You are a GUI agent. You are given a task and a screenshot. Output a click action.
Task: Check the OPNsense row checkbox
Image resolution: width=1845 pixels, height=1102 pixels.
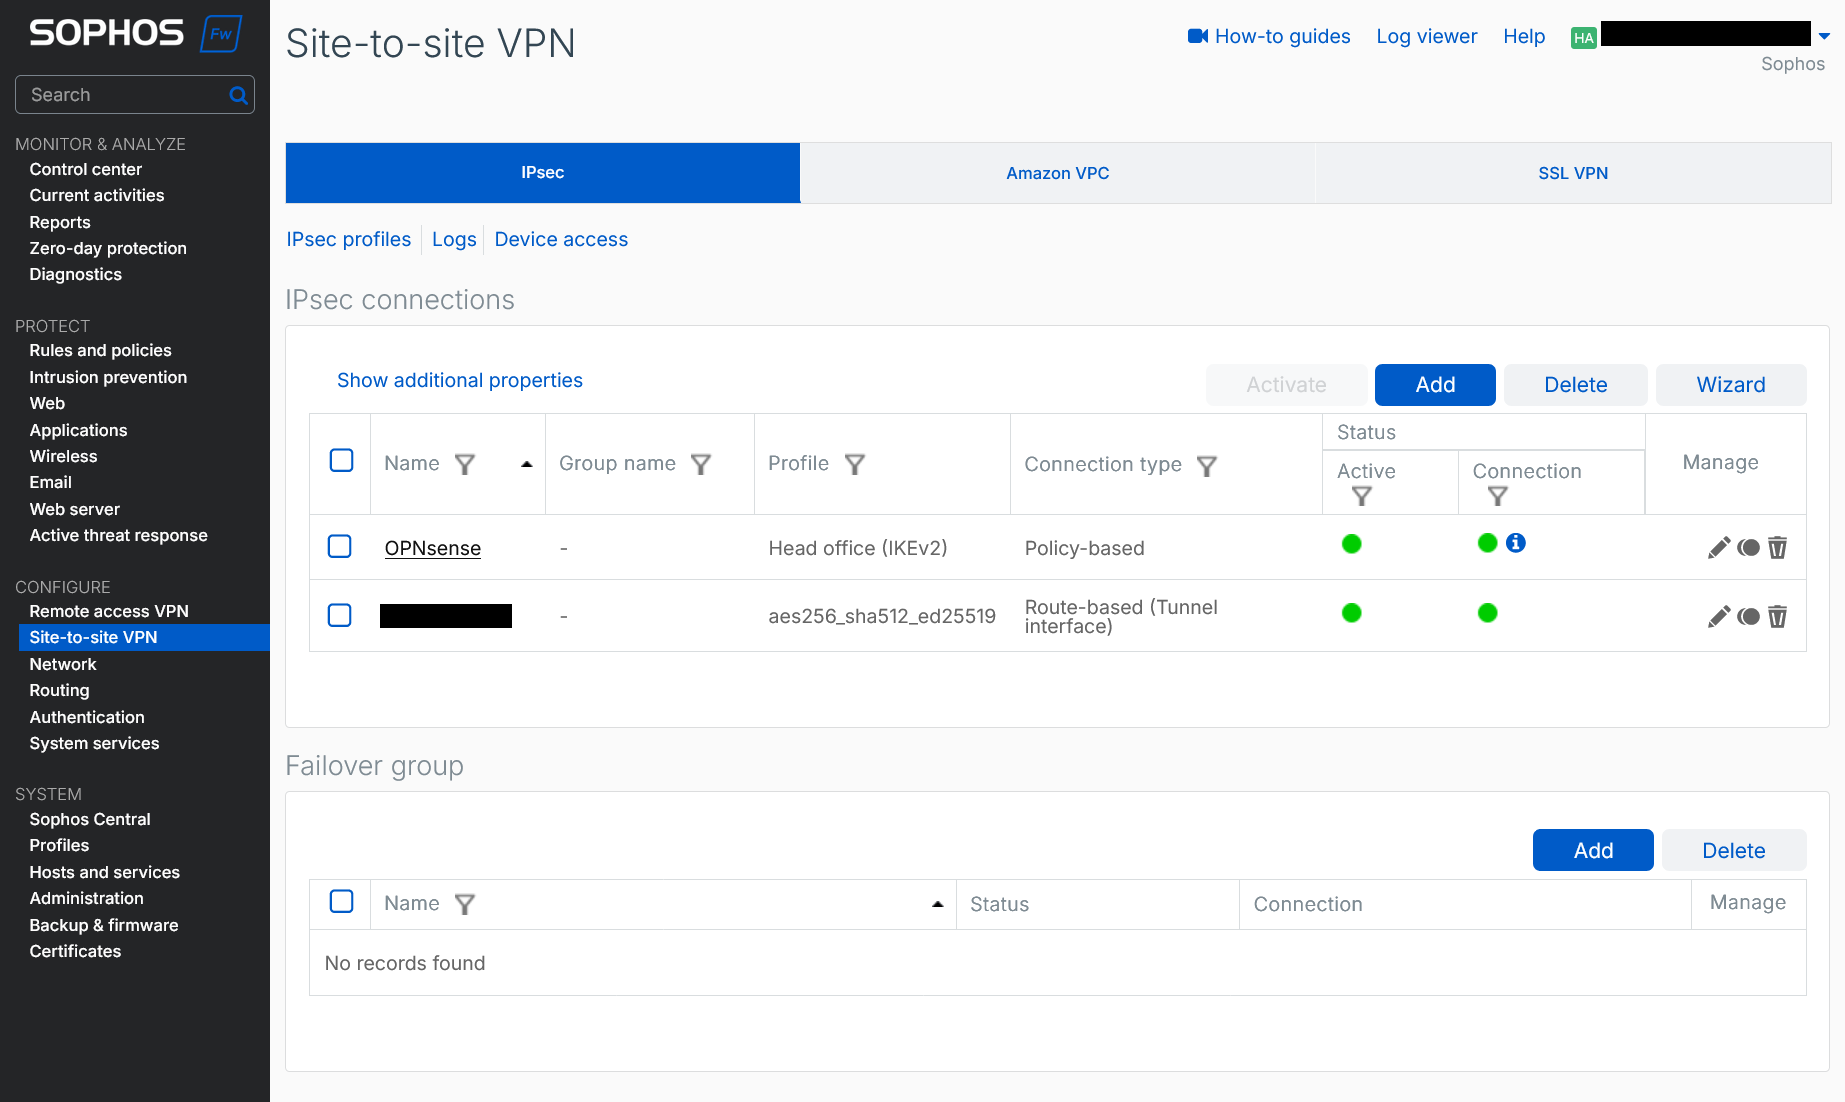click(340, 546)
